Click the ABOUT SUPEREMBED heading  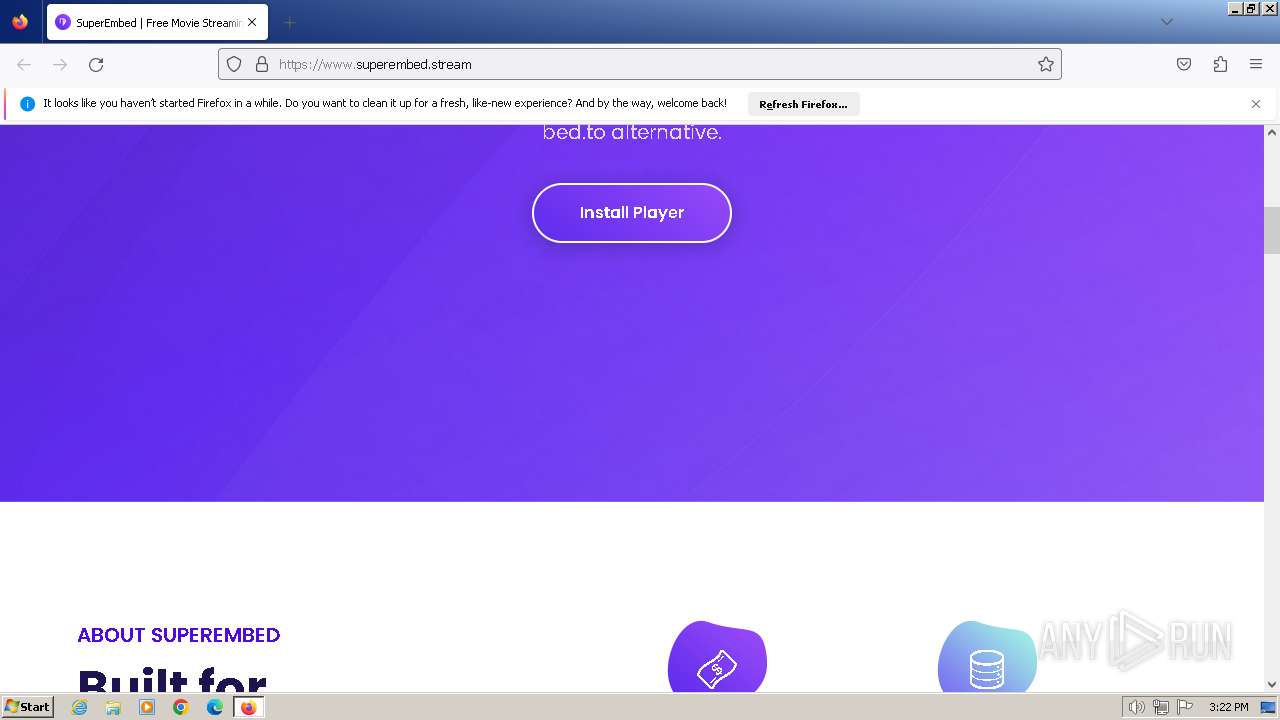point(179,635)
